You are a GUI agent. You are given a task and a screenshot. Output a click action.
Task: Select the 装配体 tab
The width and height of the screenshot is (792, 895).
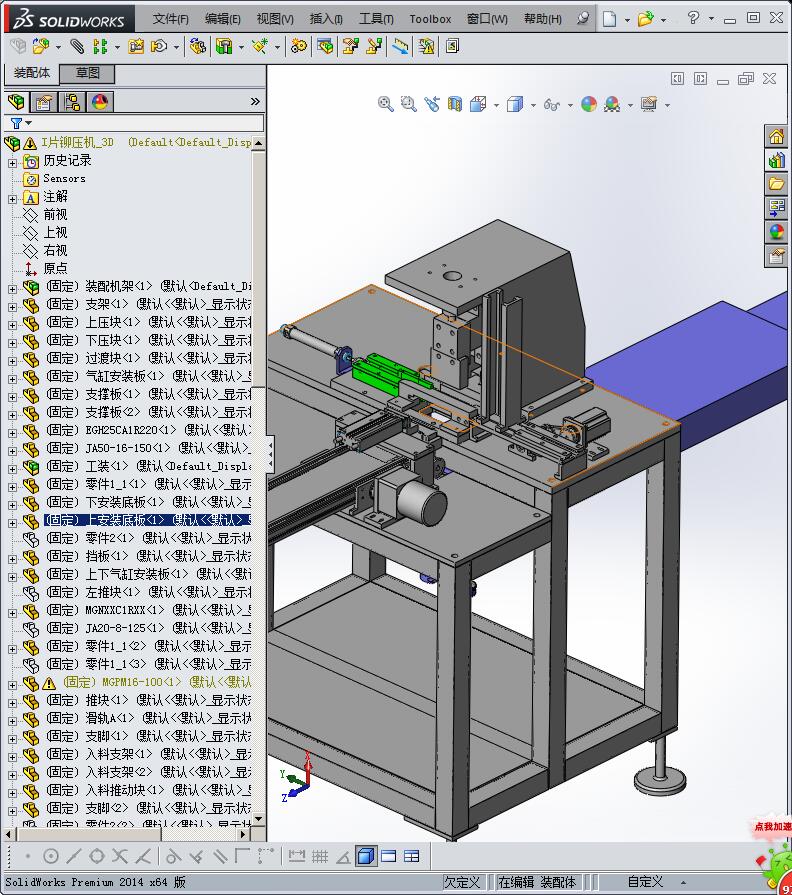(x=32, y=73)
